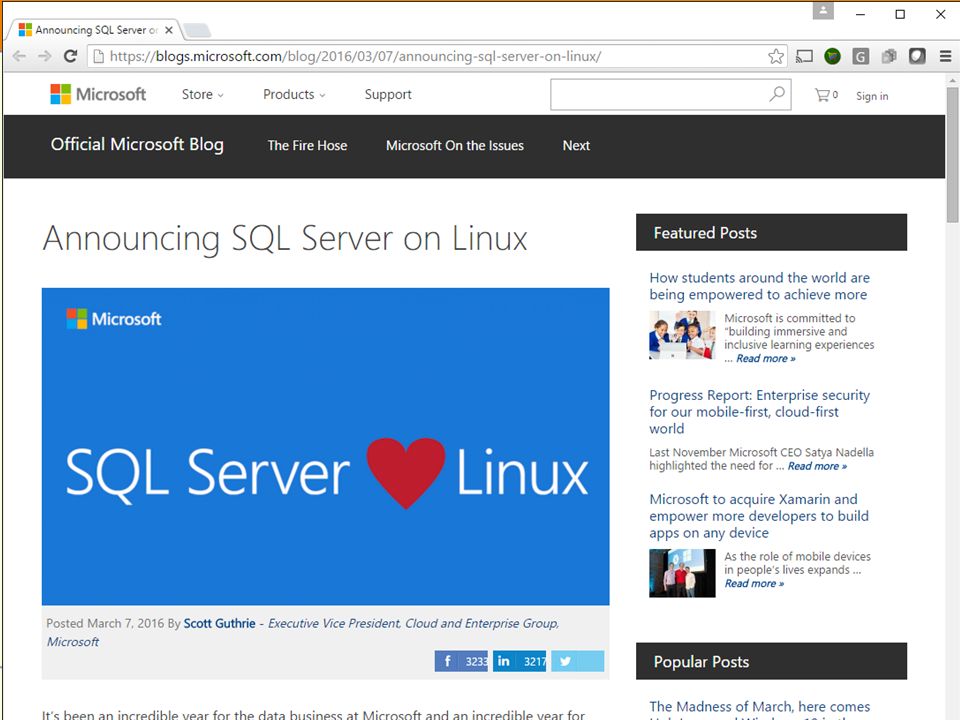Click the 'Announcing SQL Server on Linux' heading
This screenshot has width=960, height=720.
tap(285, 238)
